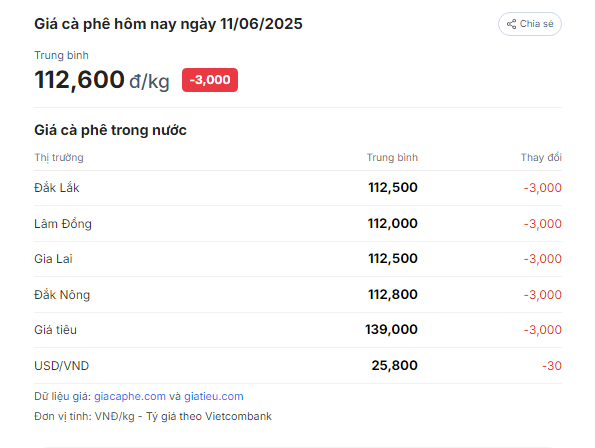
Task: Click the 25,800 exchange rate value
Action: tap(395, 365)
